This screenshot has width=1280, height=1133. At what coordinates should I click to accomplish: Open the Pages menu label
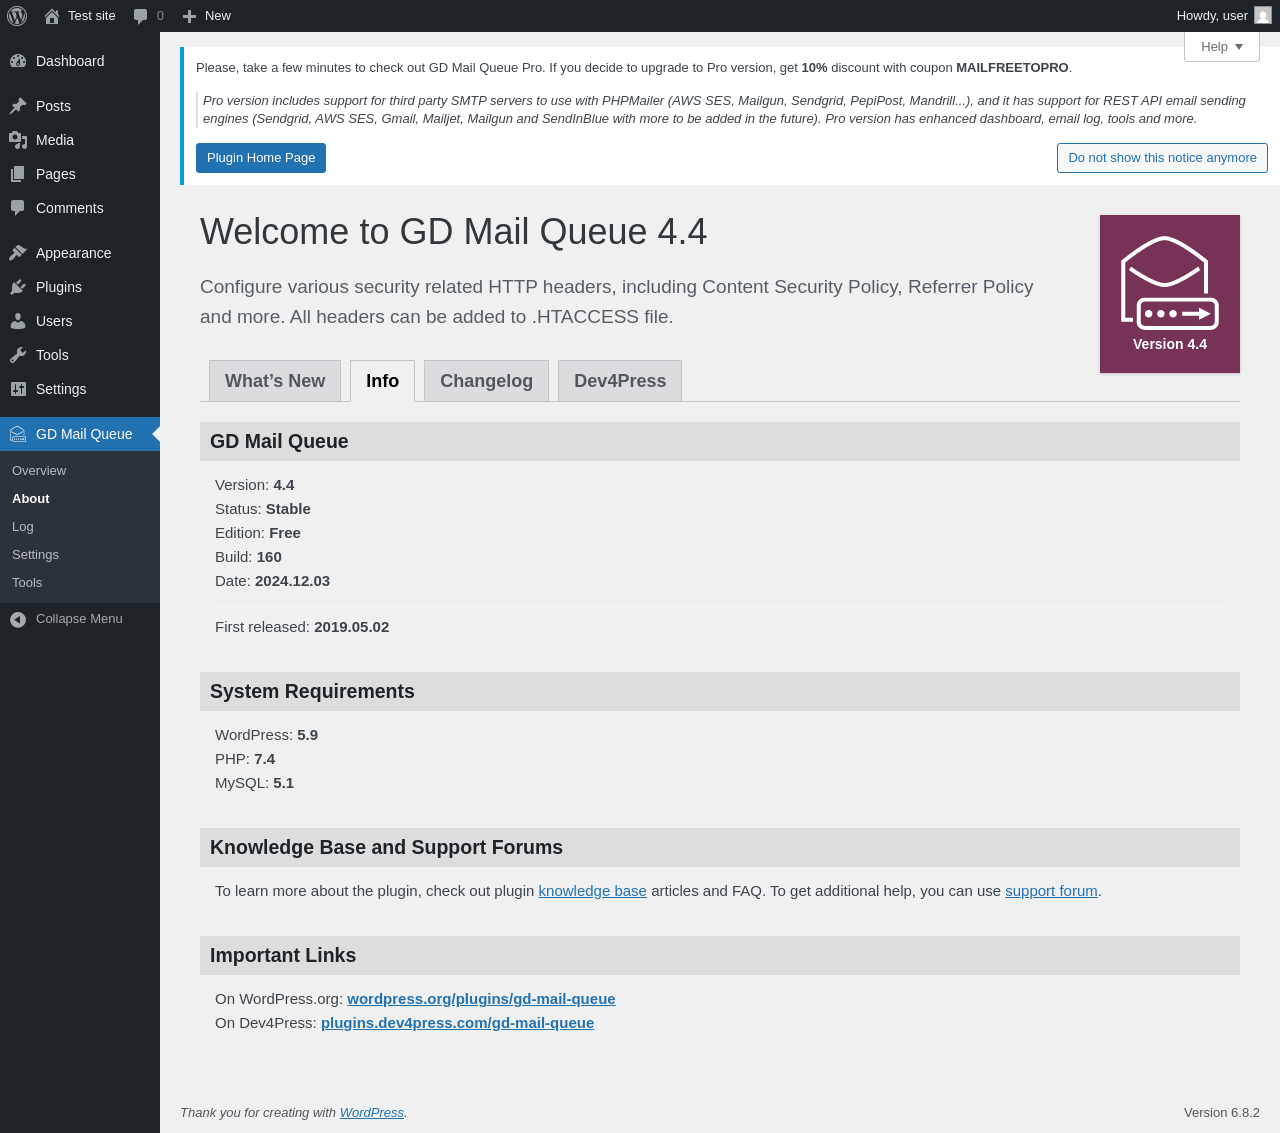click(56, 174)
